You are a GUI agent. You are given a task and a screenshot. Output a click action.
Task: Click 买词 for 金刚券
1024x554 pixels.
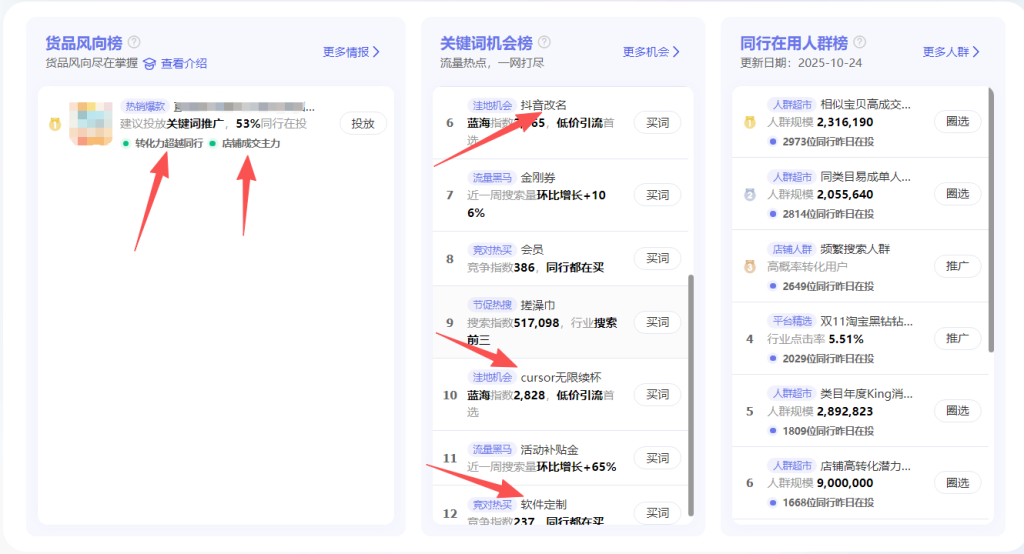pyautogui.click(x=657, y=195)
